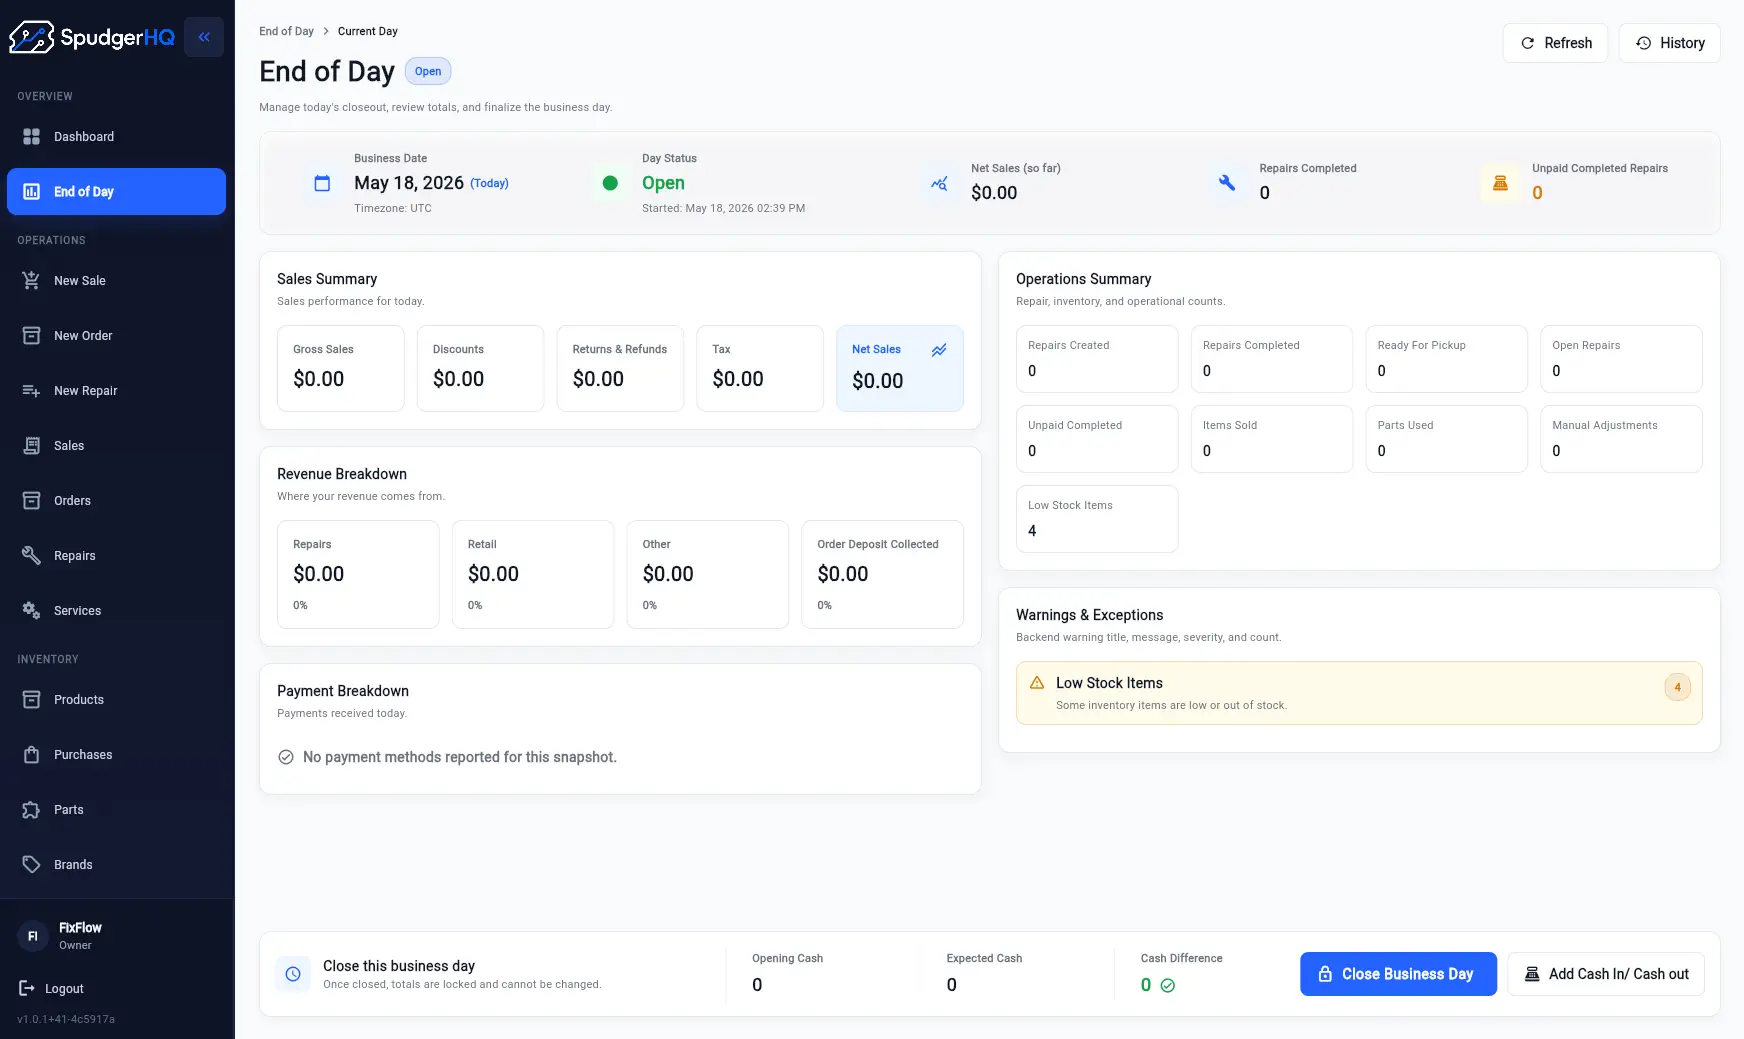1744x1039 pixels.
Task: Open Dashboard from the sidebar
Action: click(116, 137)
